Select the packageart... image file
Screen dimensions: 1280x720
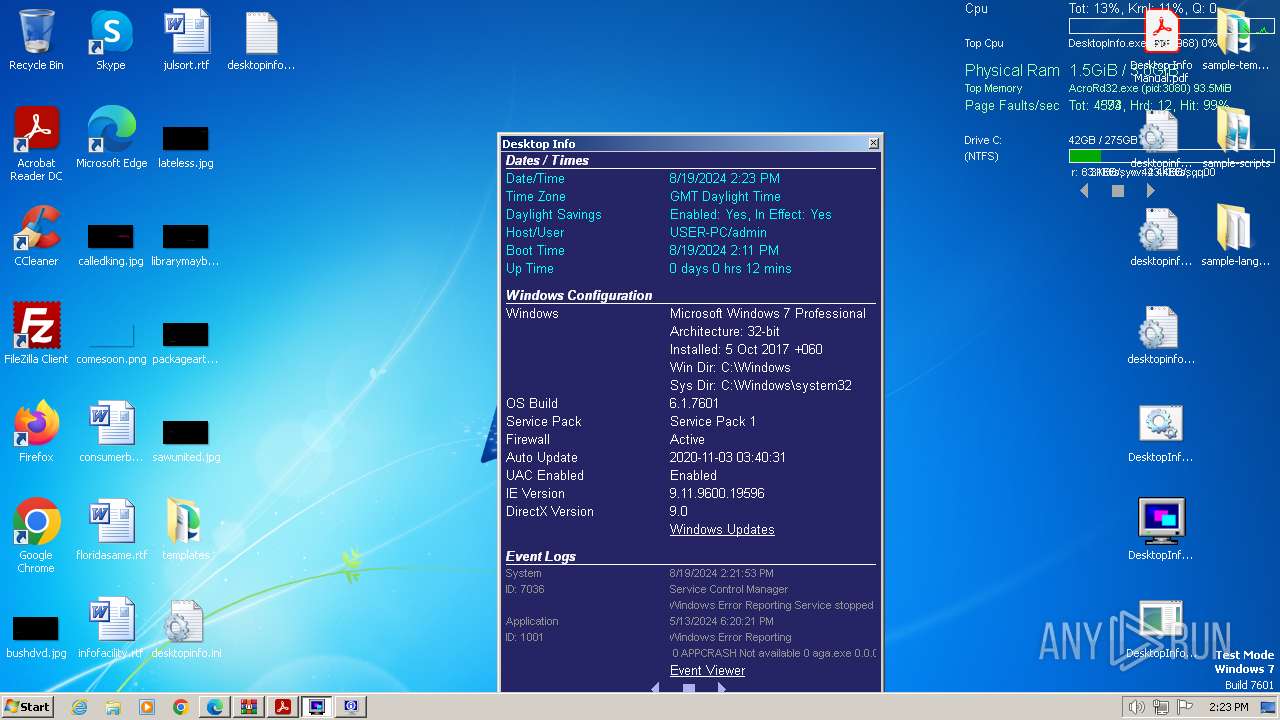pyautogui.click(x=186, y=342)
